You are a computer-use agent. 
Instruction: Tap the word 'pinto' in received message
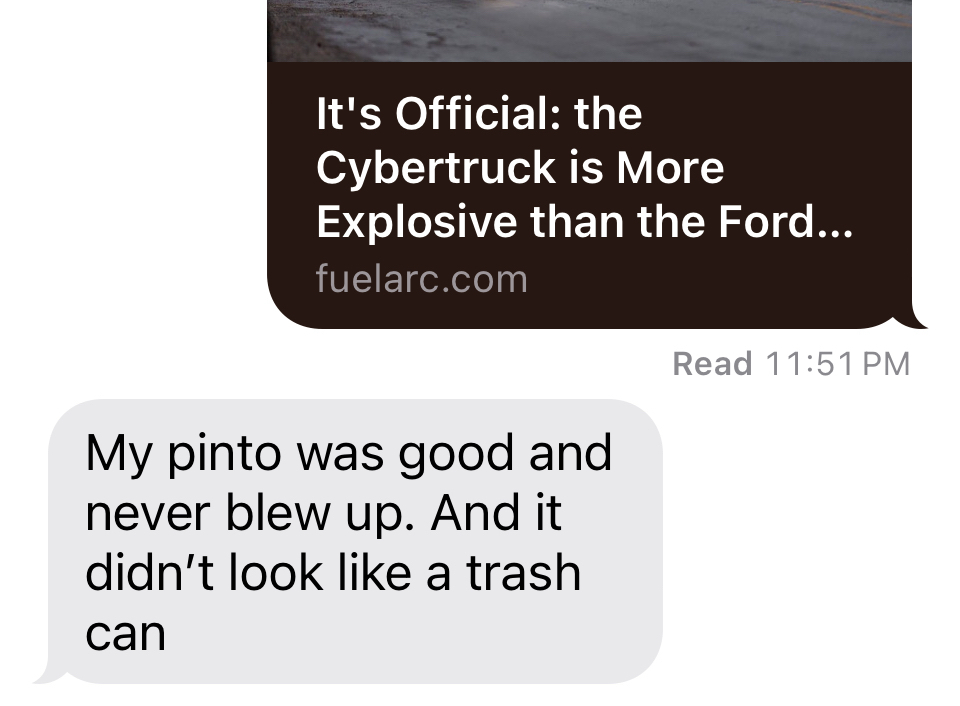point(224,454)
